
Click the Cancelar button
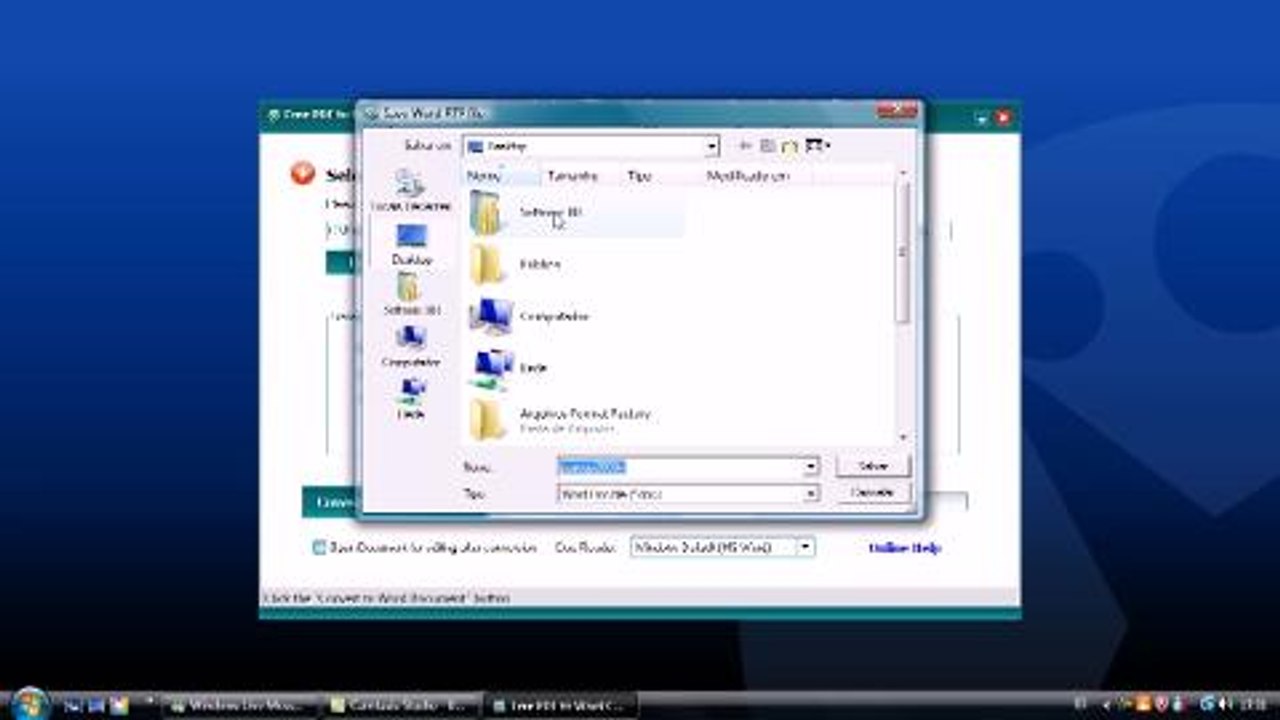(873, 493)
